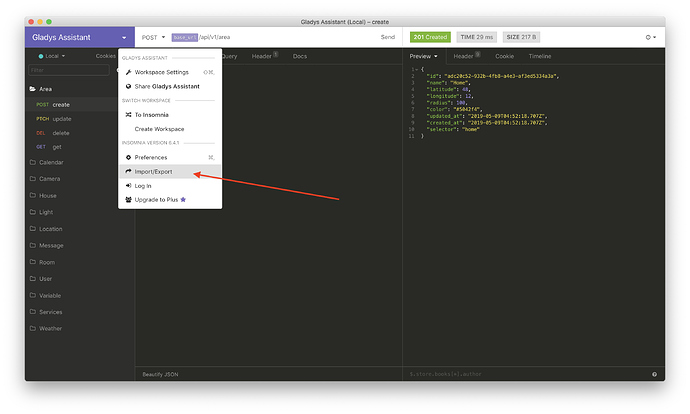Choose Create Workspace in the menu
The height and width of the screenshot is (414, 690).
point(170,129)
